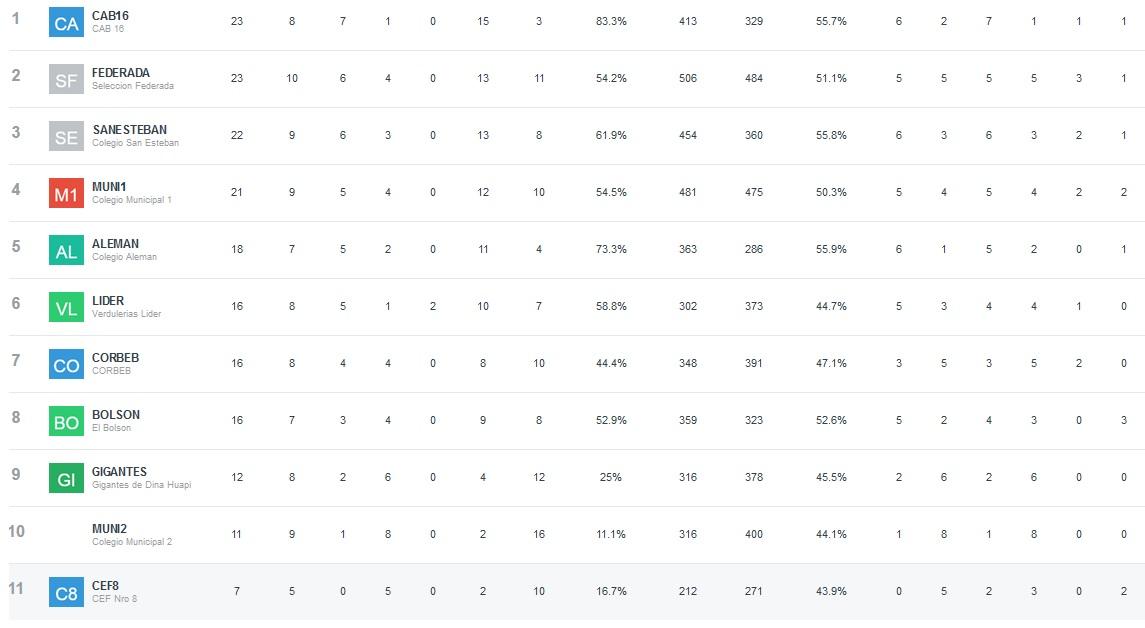
Task: Select the LIDER team name
Action: click(108, 301)
